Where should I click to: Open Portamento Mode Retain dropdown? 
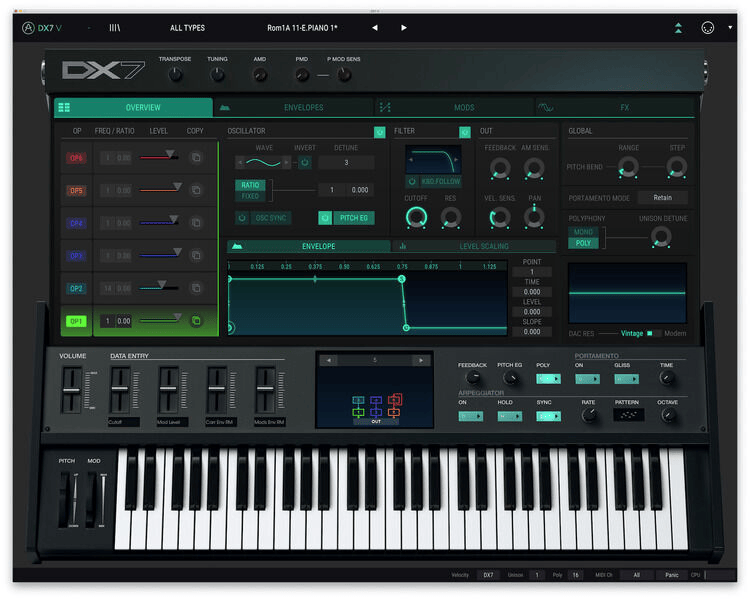pos(662,198)
